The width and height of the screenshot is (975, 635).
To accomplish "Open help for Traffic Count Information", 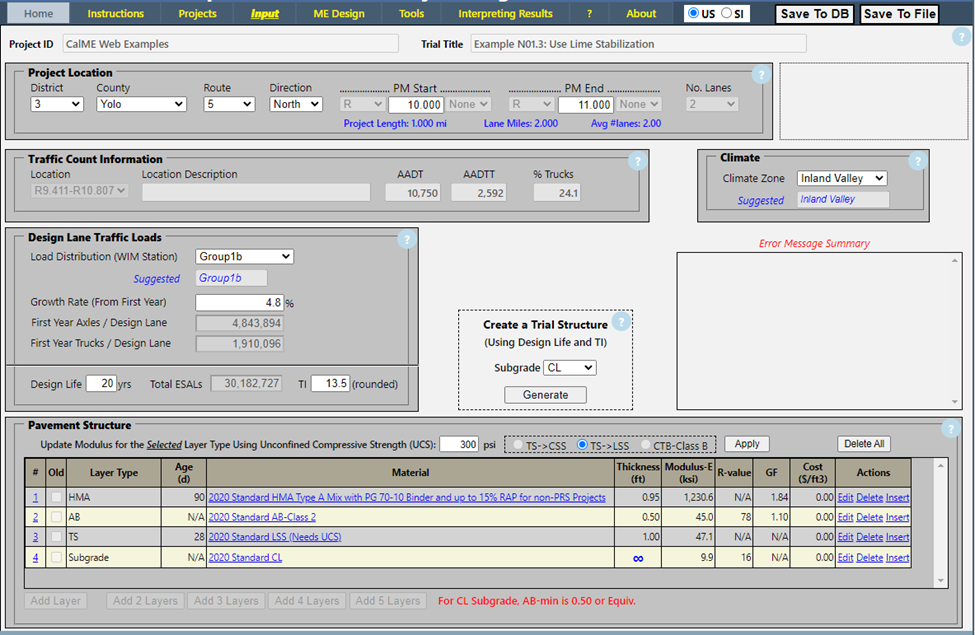I will pos(637,161).
